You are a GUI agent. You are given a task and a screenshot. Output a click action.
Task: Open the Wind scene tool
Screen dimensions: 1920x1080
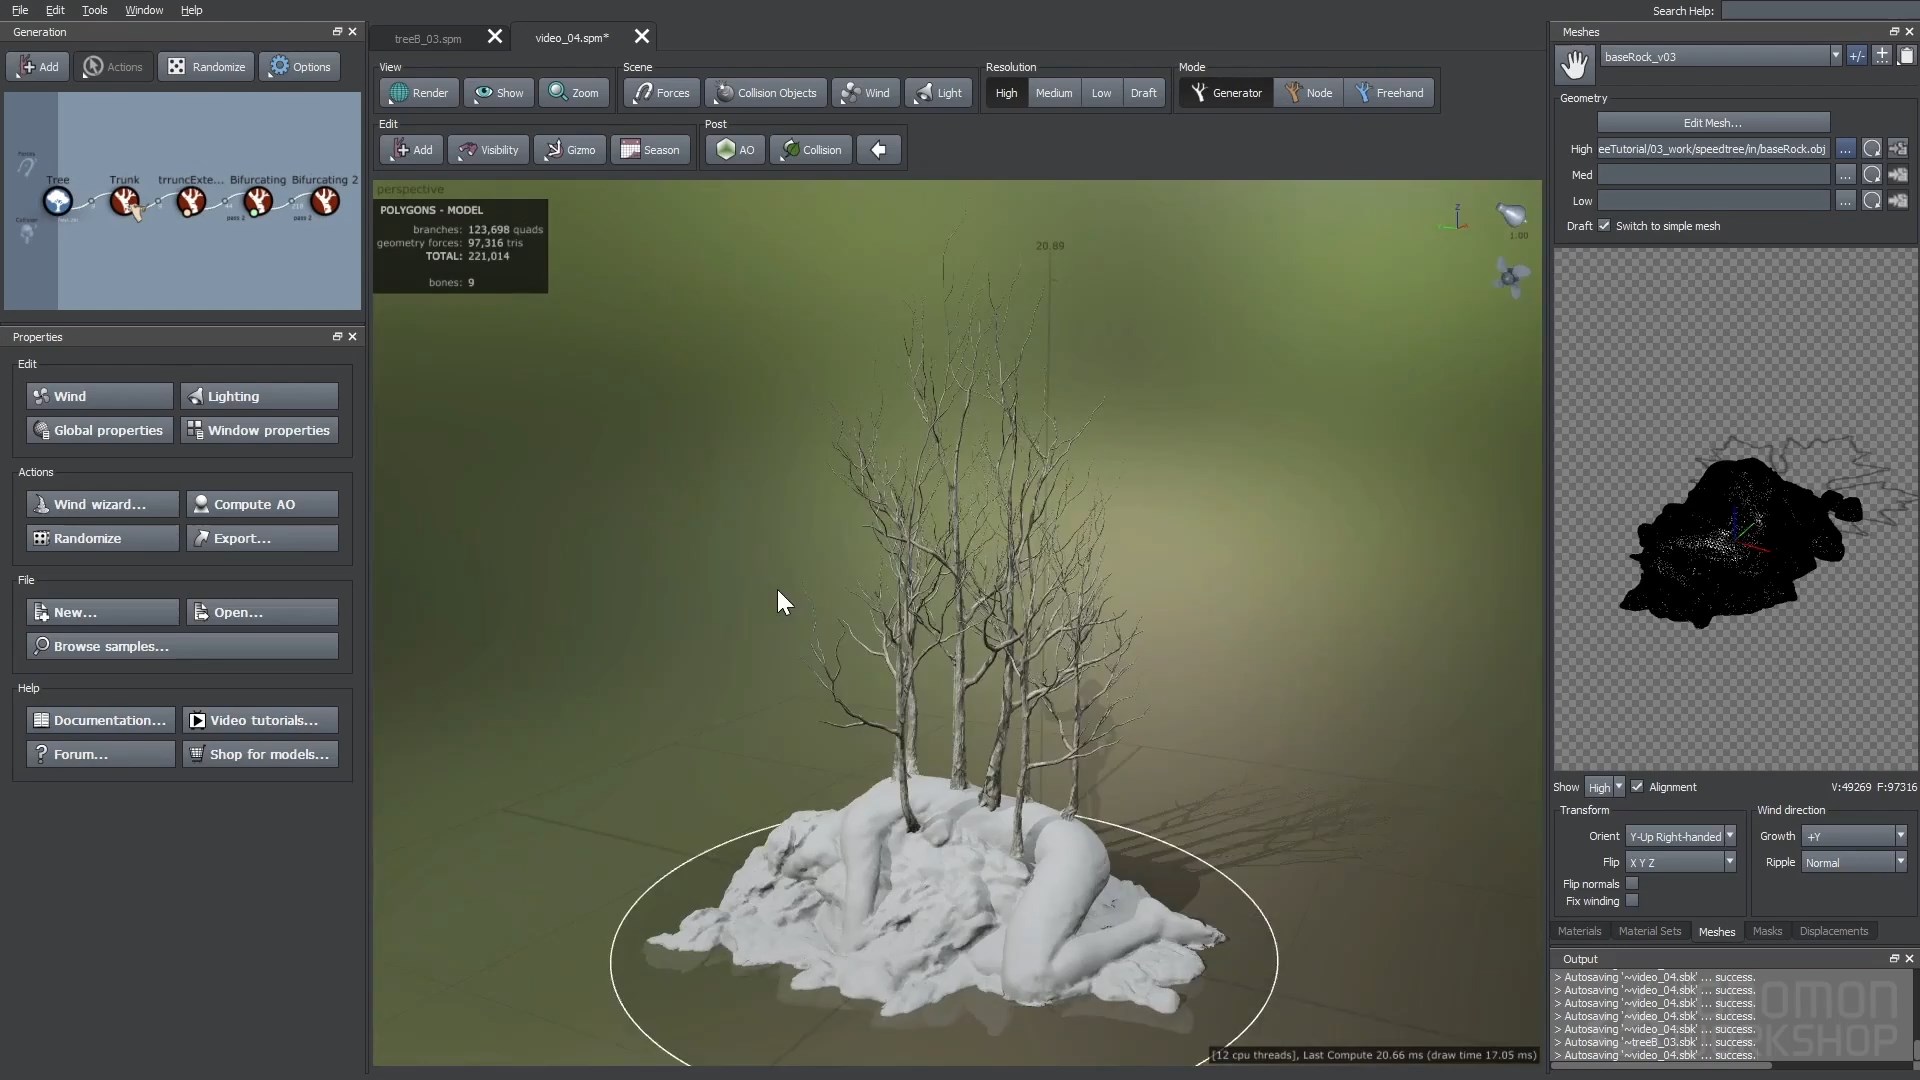pos(865,92)
